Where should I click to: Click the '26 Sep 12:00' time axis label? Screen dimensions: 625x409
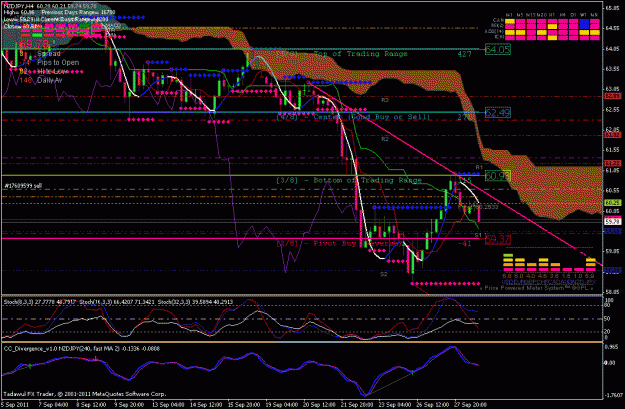click(x=433, y=405)
